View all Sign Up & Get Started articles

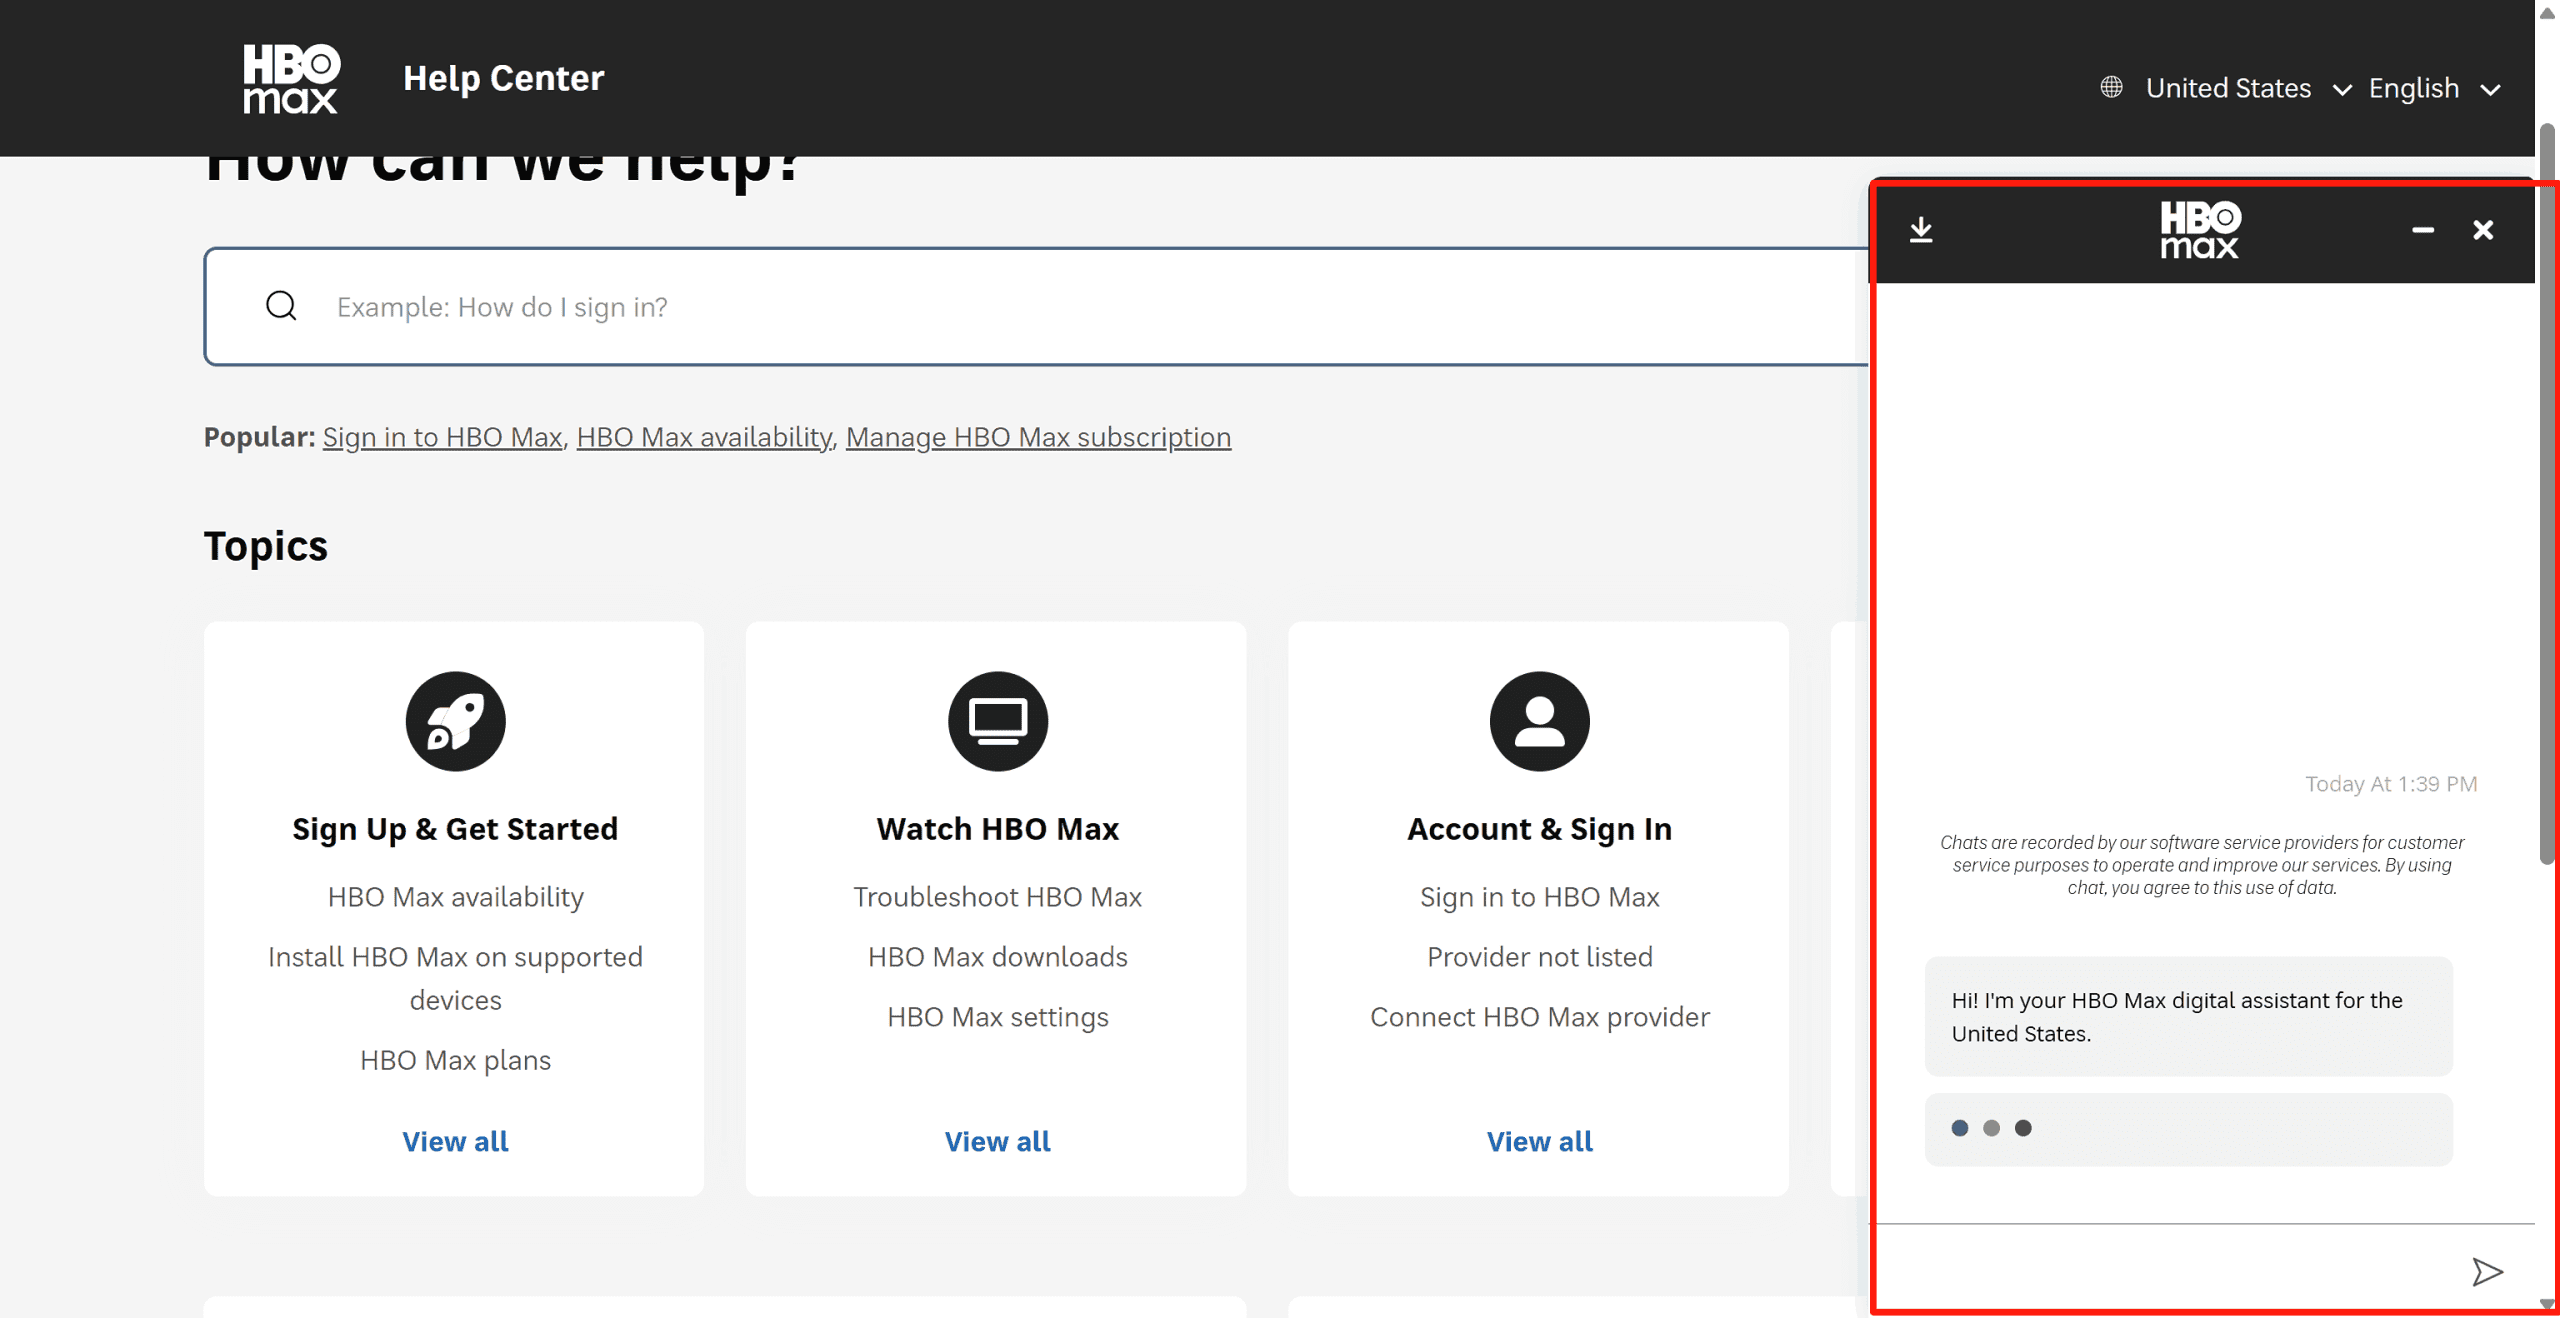(455, 1141)
